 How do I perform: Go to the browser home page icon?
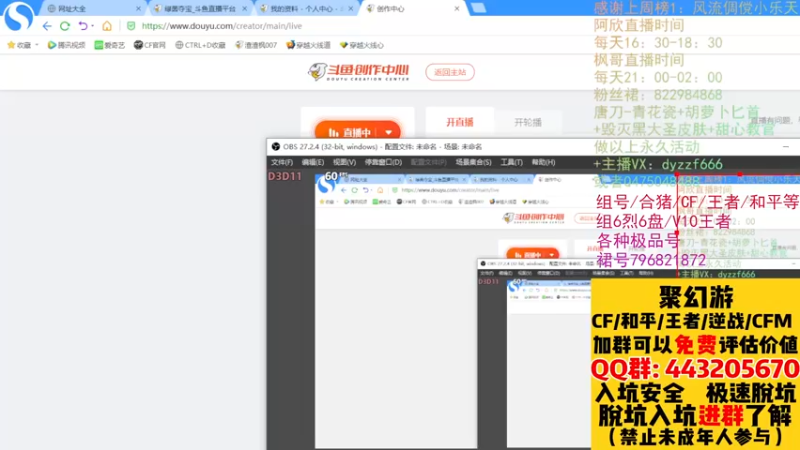pyautogui.click(x=107, y=26)
